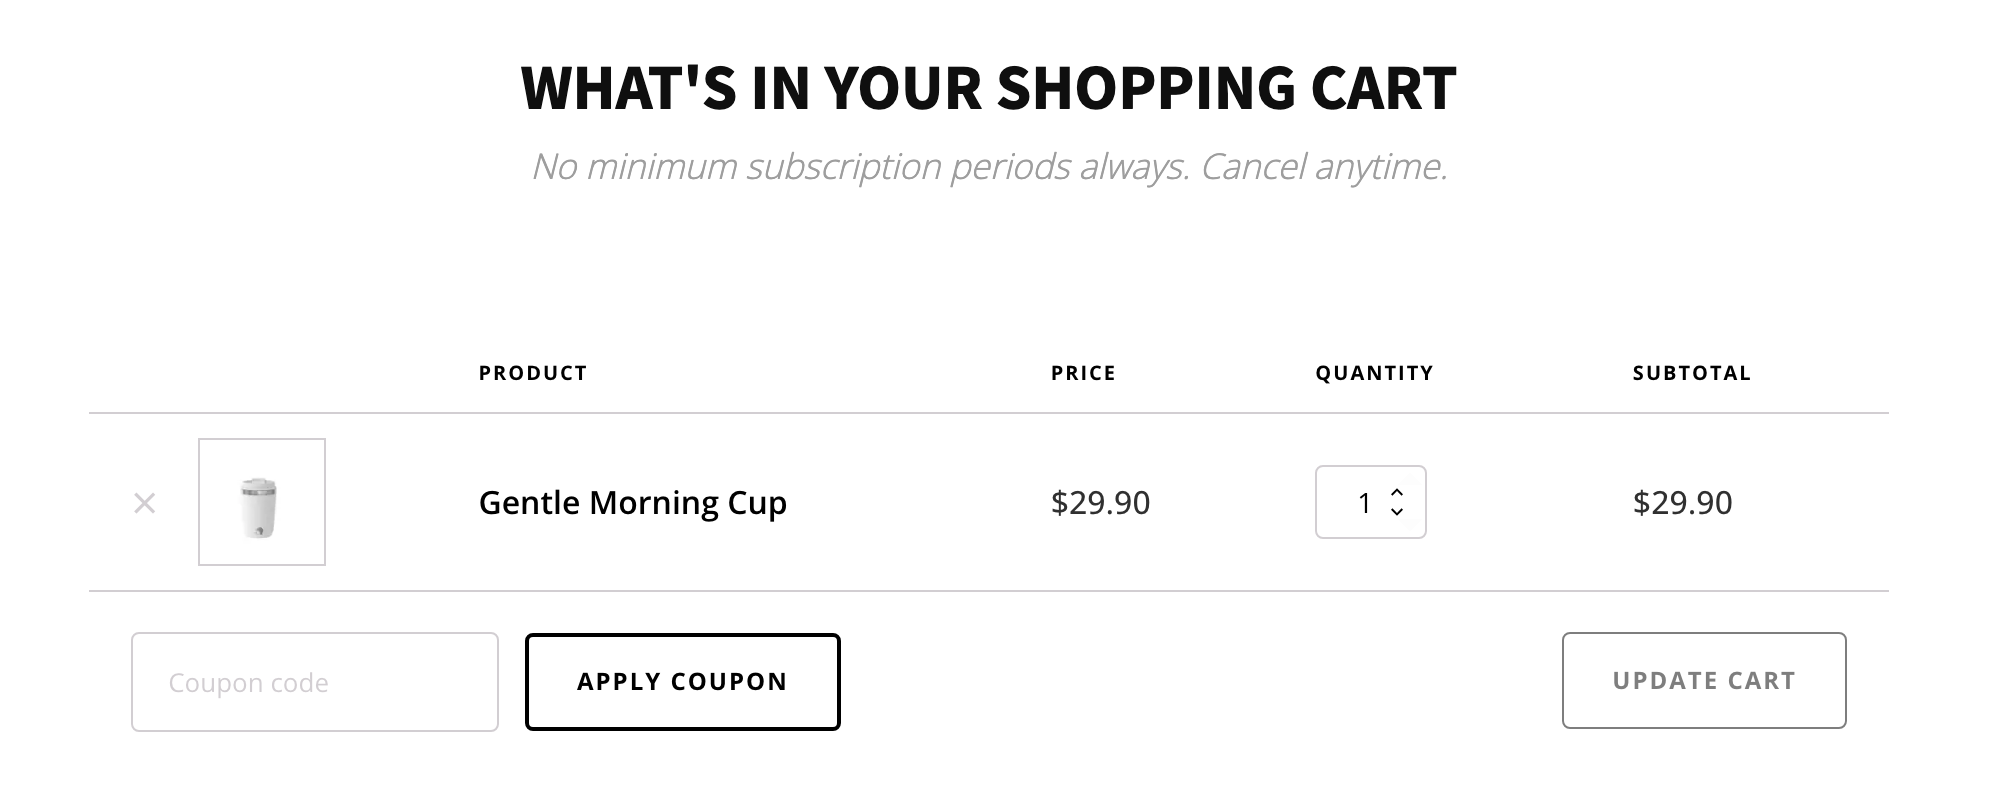Click the quantity decrease arrow

tap(1399, 514)
